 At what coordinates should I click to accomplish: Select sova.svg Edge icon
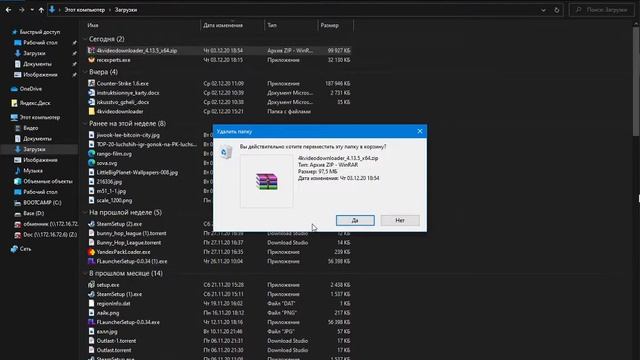point(91,163)
